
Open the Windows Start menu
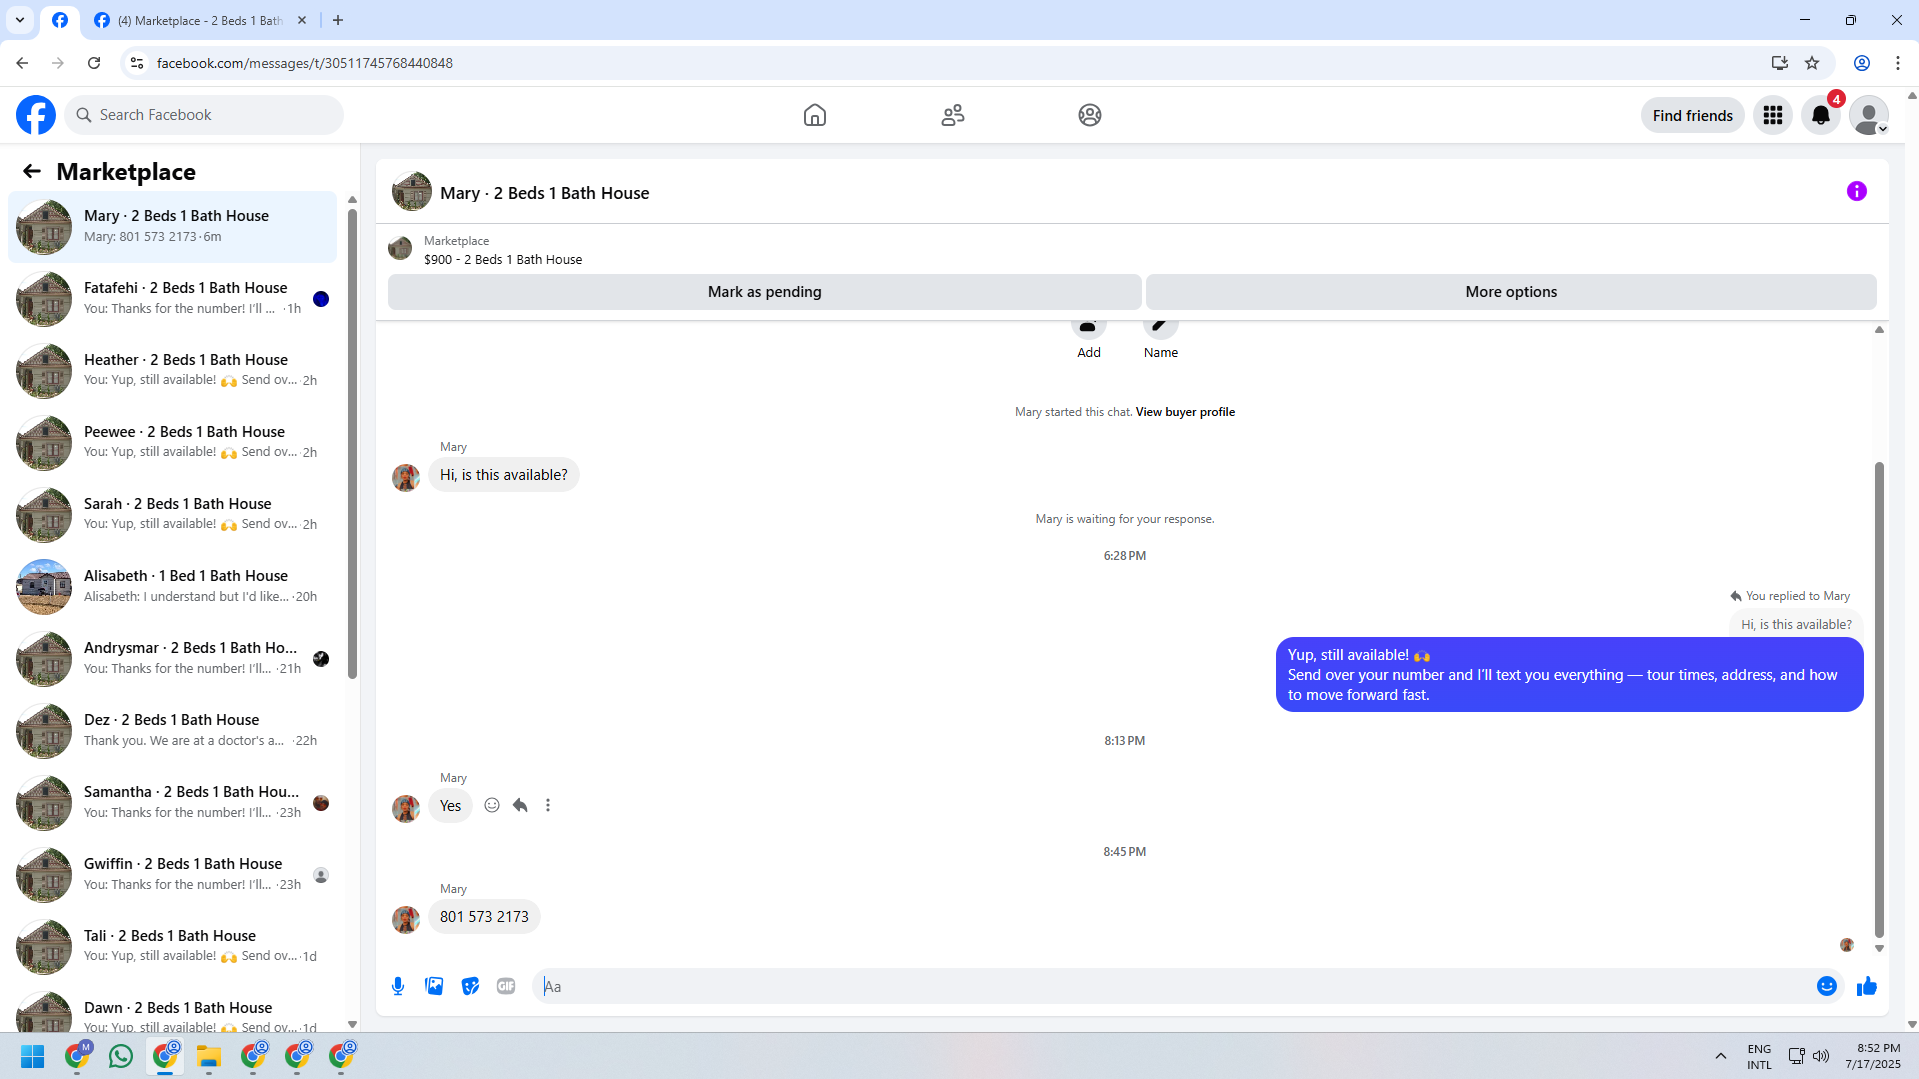coord(33,1056)
